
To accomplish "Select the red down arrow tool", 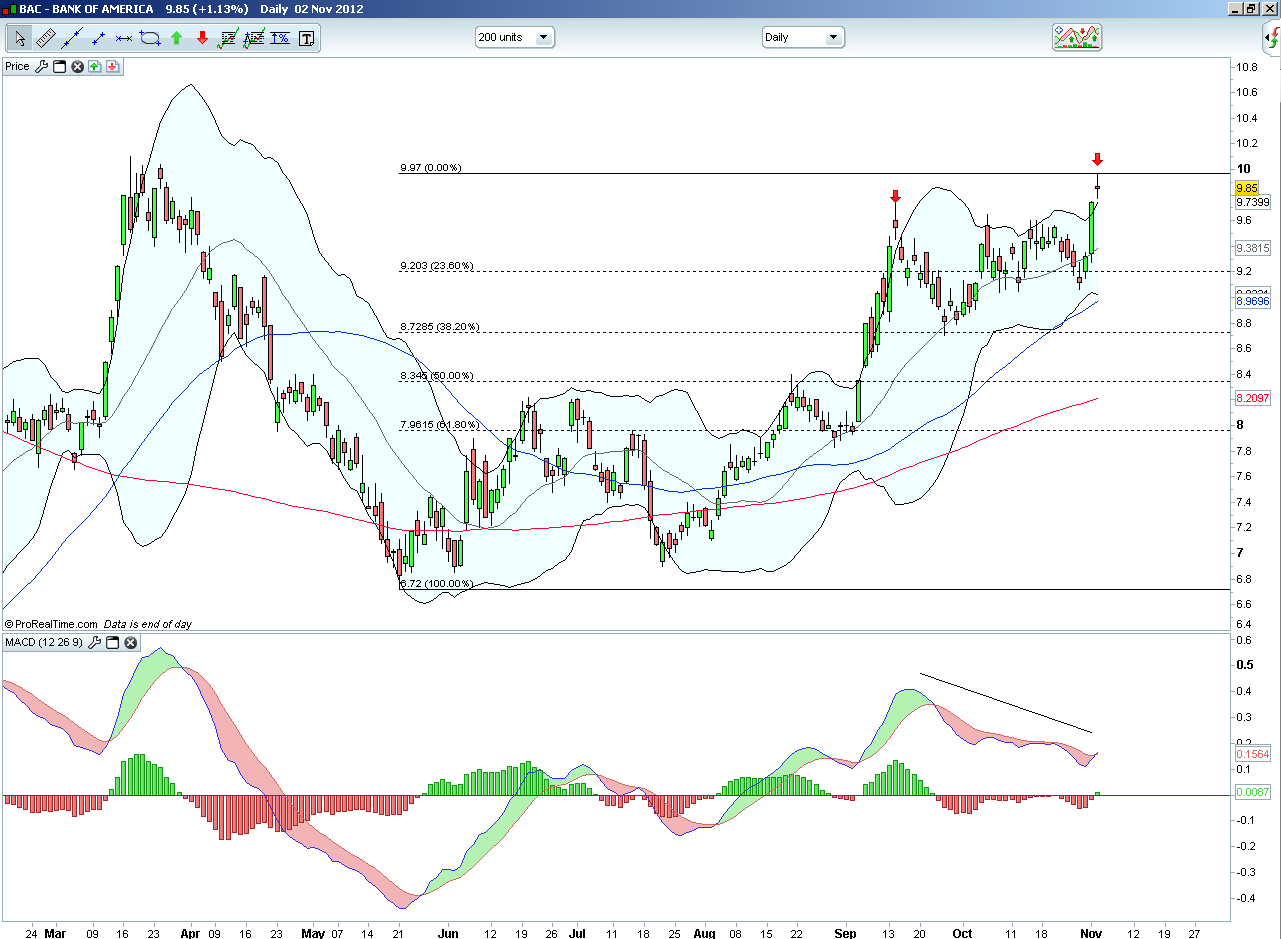I will [x=202, y=39].
